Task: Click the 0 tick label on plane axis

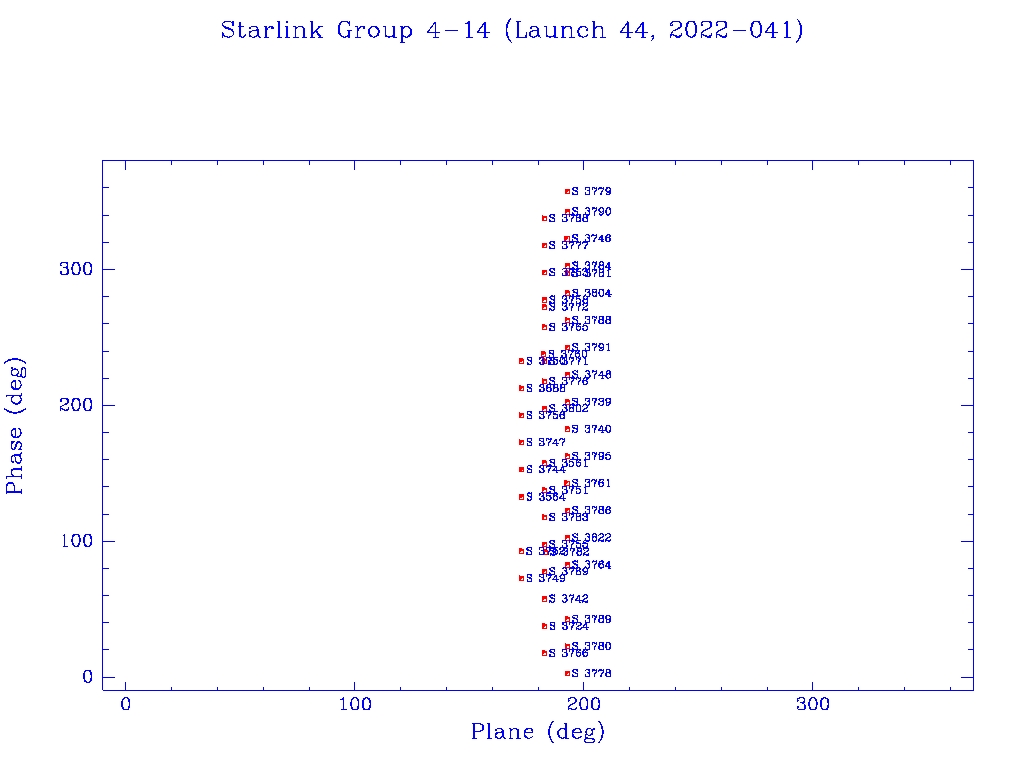Action: tap(126, 705)
